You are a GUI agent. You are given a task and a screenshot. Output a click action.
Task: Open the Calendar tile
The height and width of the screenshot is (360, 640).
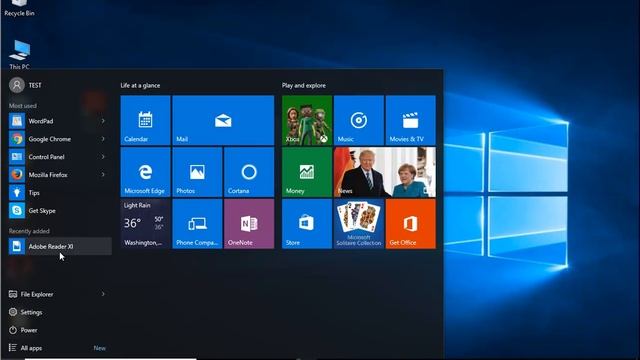145,120
